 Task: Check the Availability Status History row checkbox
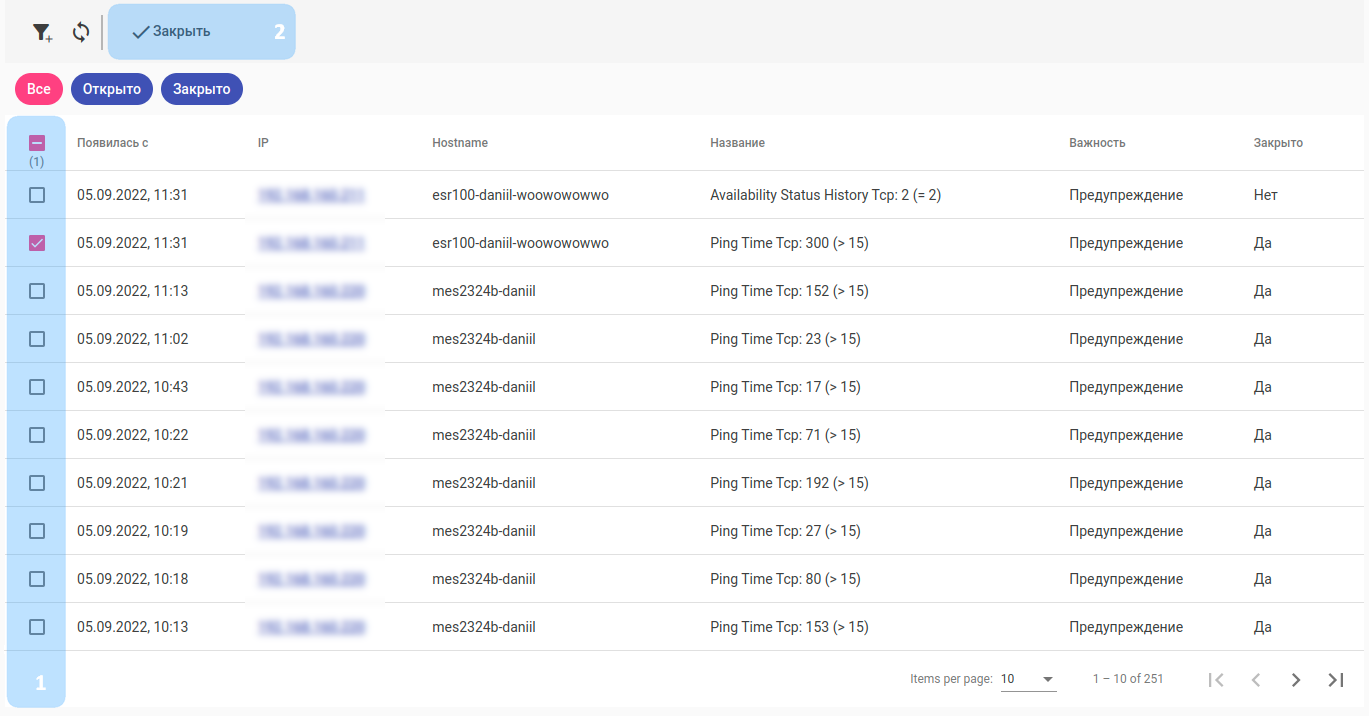(x=37, y=195)
